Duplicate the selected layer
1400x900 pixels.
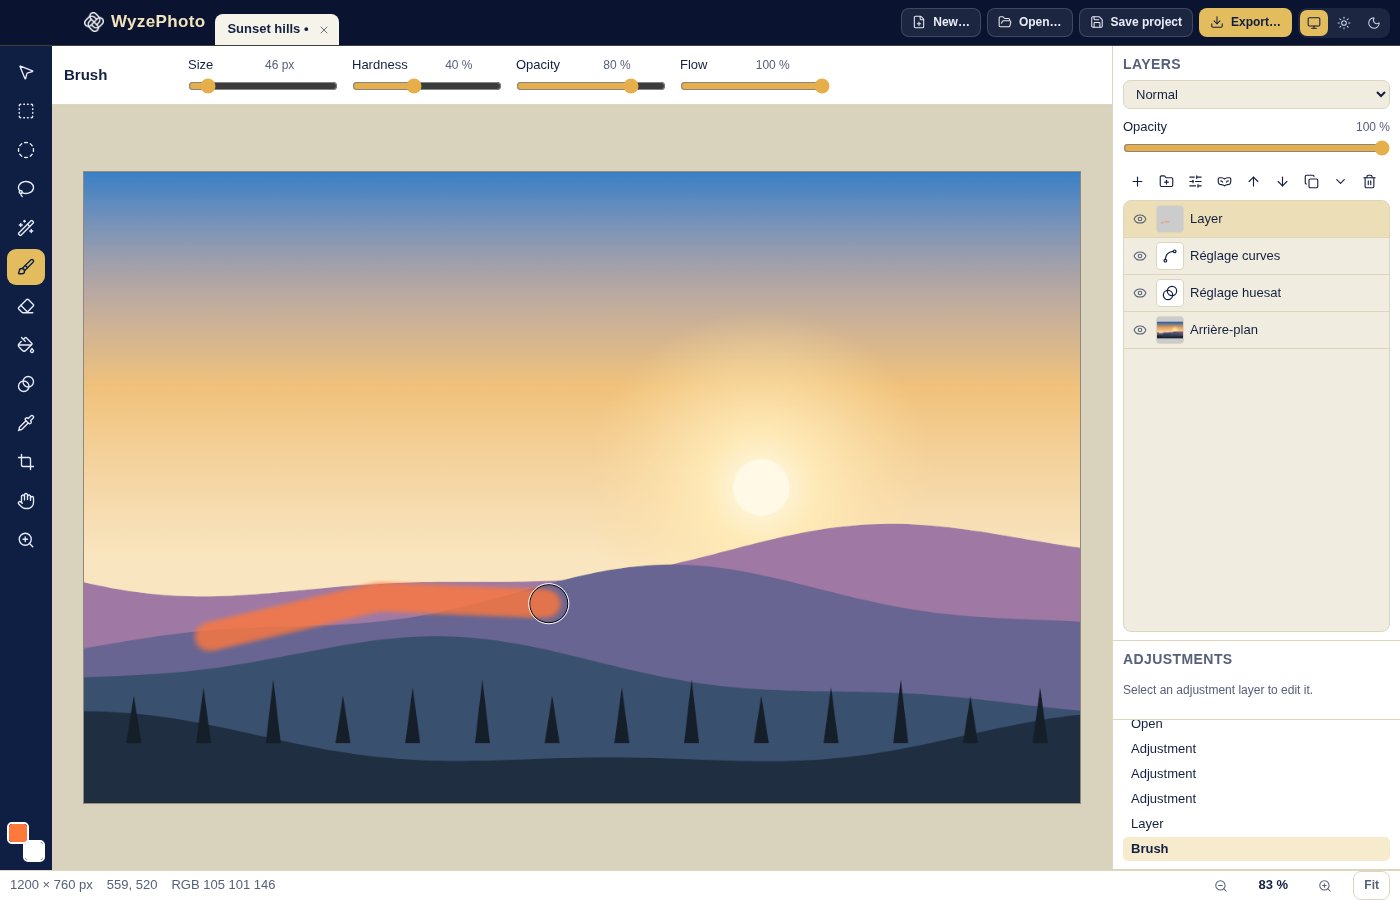click(1311, 181)
